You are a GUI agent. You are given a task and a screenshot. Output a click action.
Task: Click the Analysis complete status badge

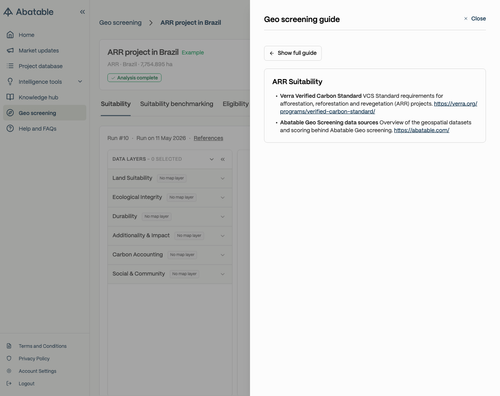pos(134,78)
